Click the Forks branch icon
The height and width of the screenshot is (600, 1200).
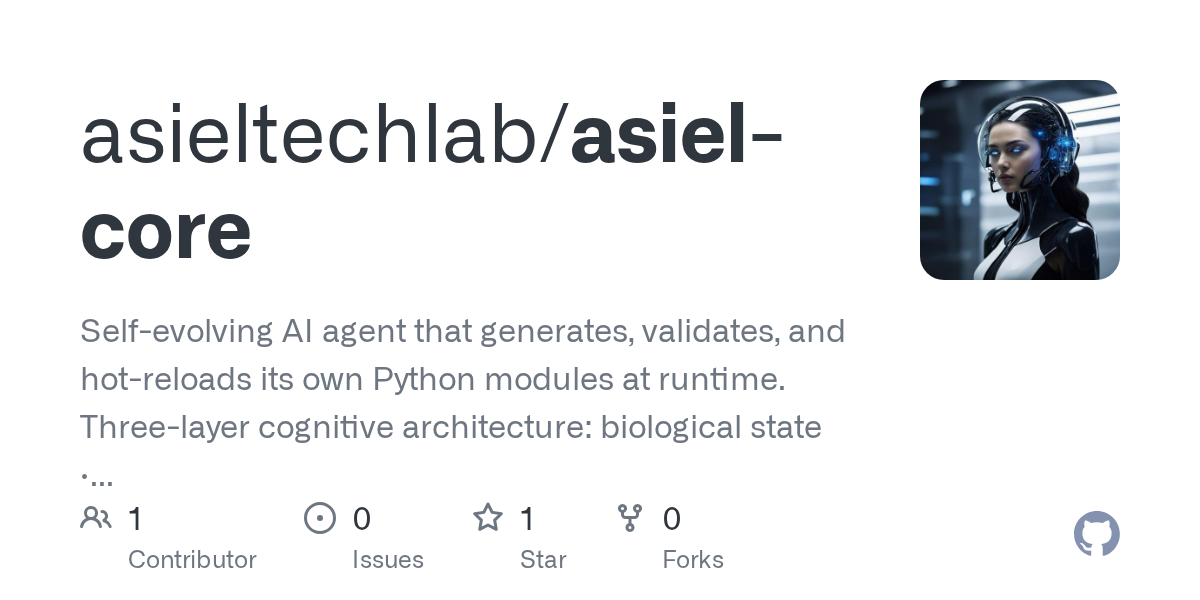coord(630,518)
